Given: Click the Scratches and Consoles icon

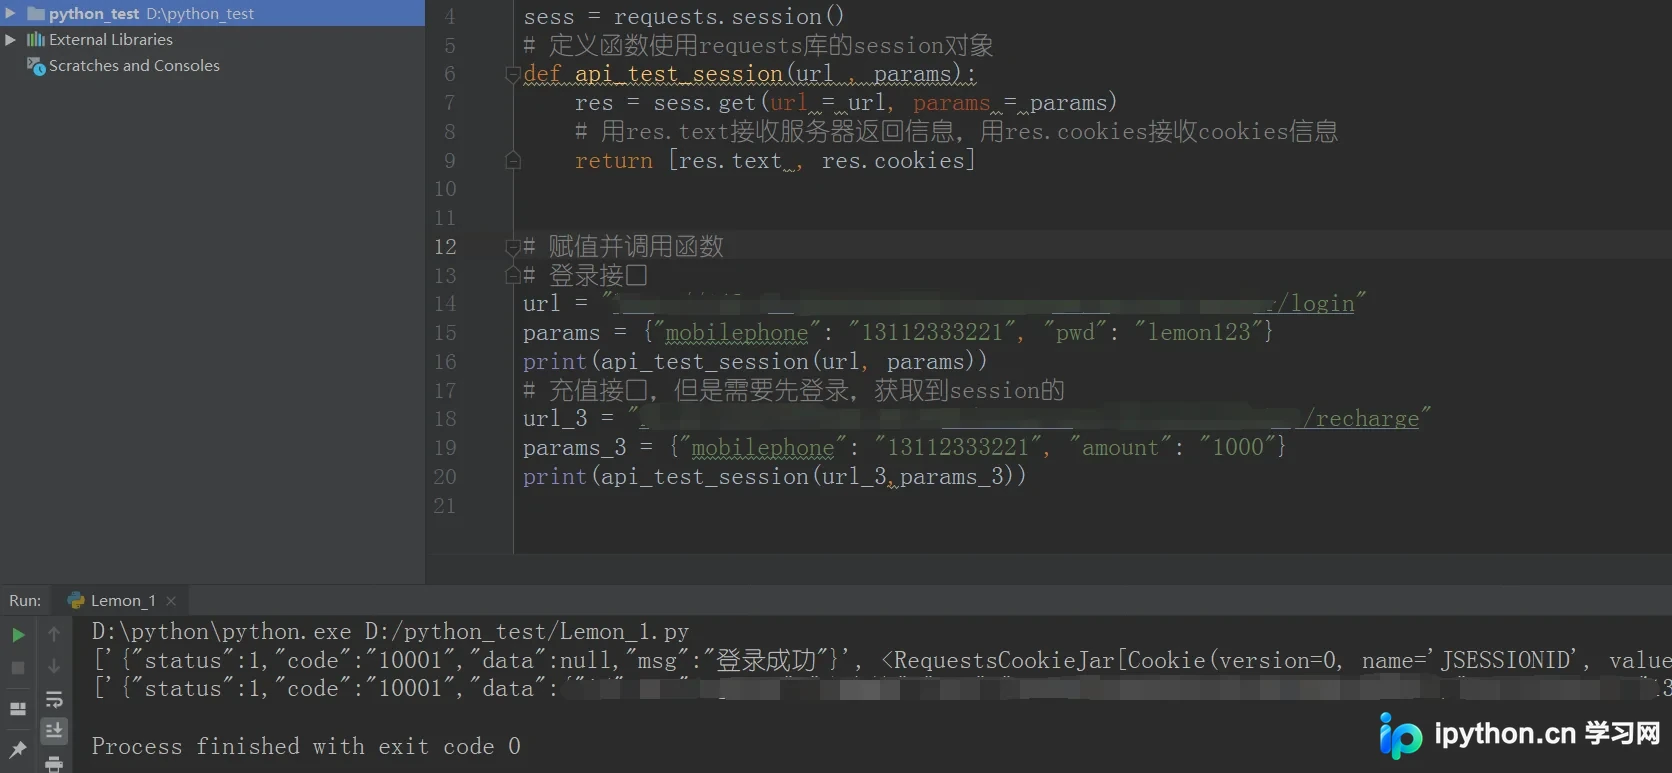Looking at the screenshot, I should coord(36,66).
